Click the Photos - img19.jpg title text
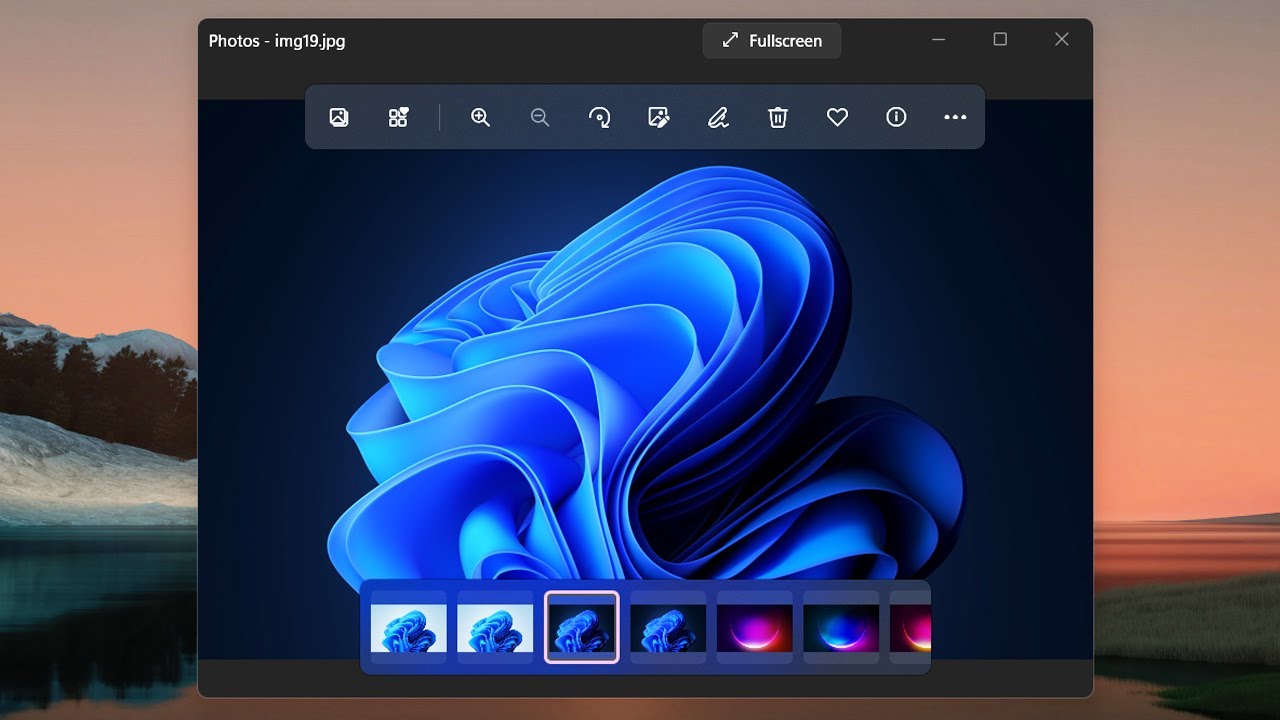Screen dimensions: 1280x720 tap(277, 41)
